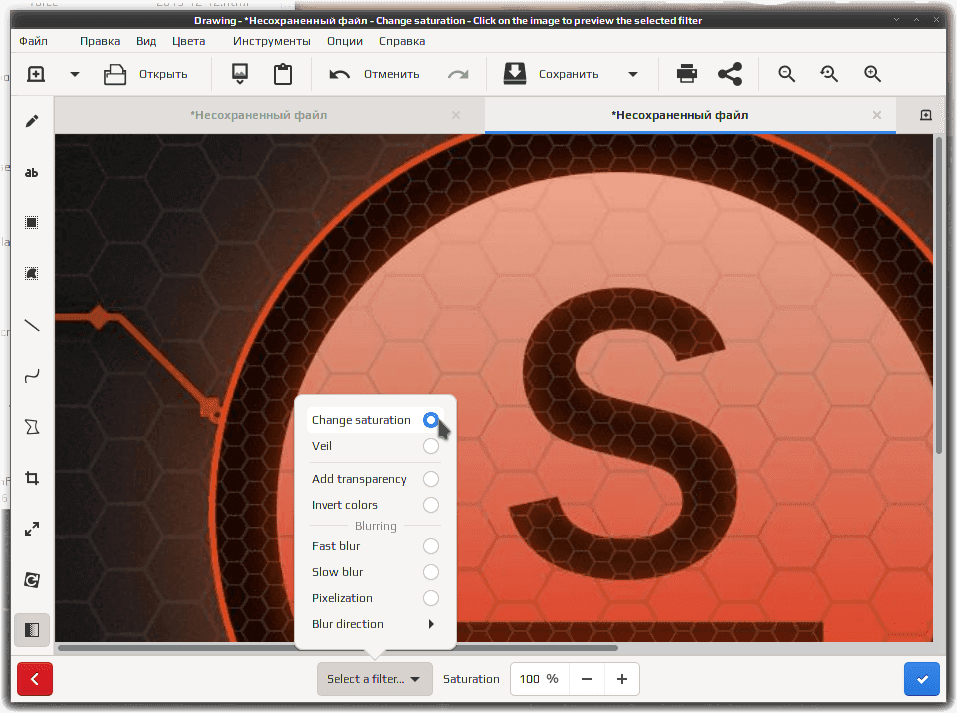Image resolution: width=957 pixels, height=713 pixels.
Task: Open the Инструменты menu
Action: tap(272, 41)
